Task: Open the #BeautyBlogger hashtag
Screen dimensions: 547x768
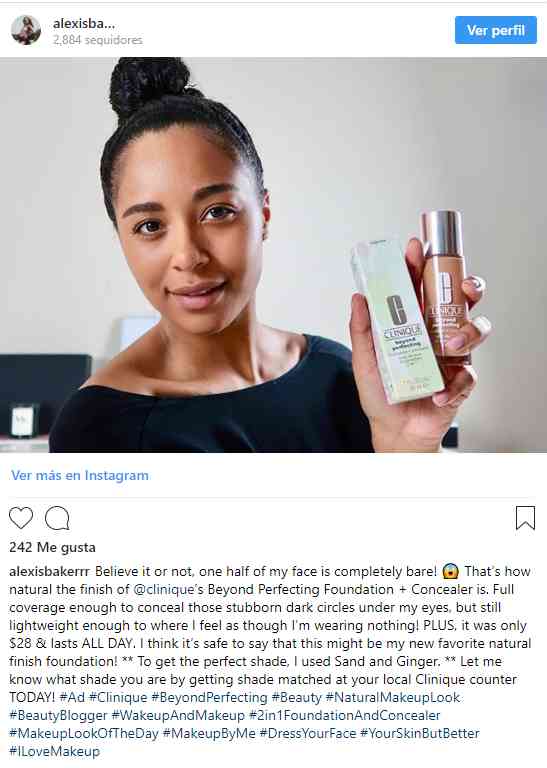Action: click(x=58, y=716)
